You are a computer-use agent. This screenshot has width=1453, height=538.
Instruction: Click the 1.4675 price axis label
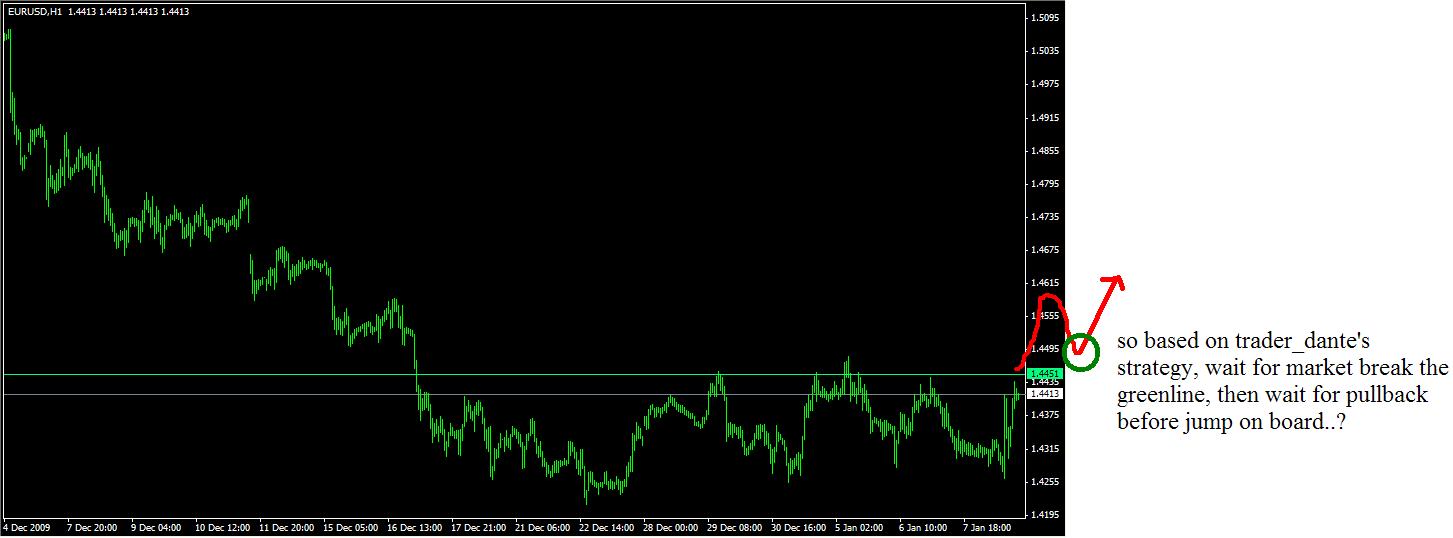(x=1046, y=250)
